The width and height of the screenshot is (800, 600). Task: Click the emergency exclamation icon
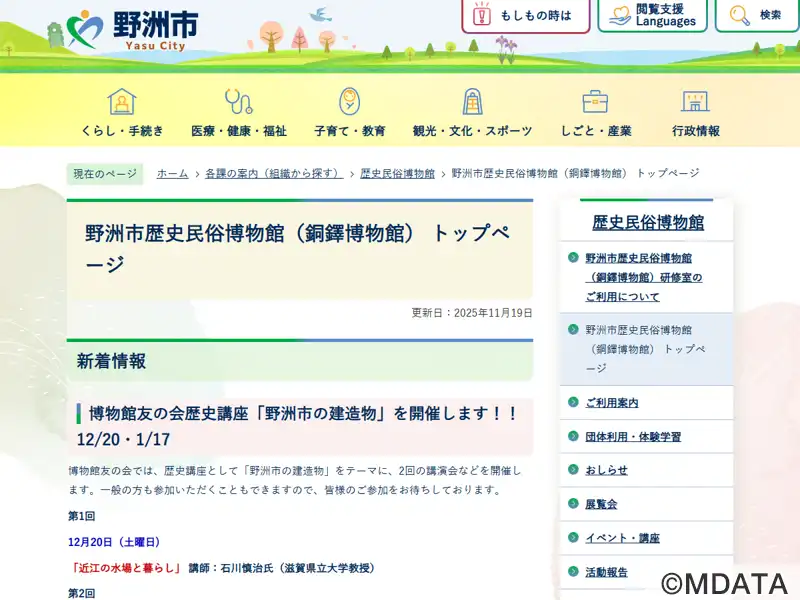[x=481, y=14]
